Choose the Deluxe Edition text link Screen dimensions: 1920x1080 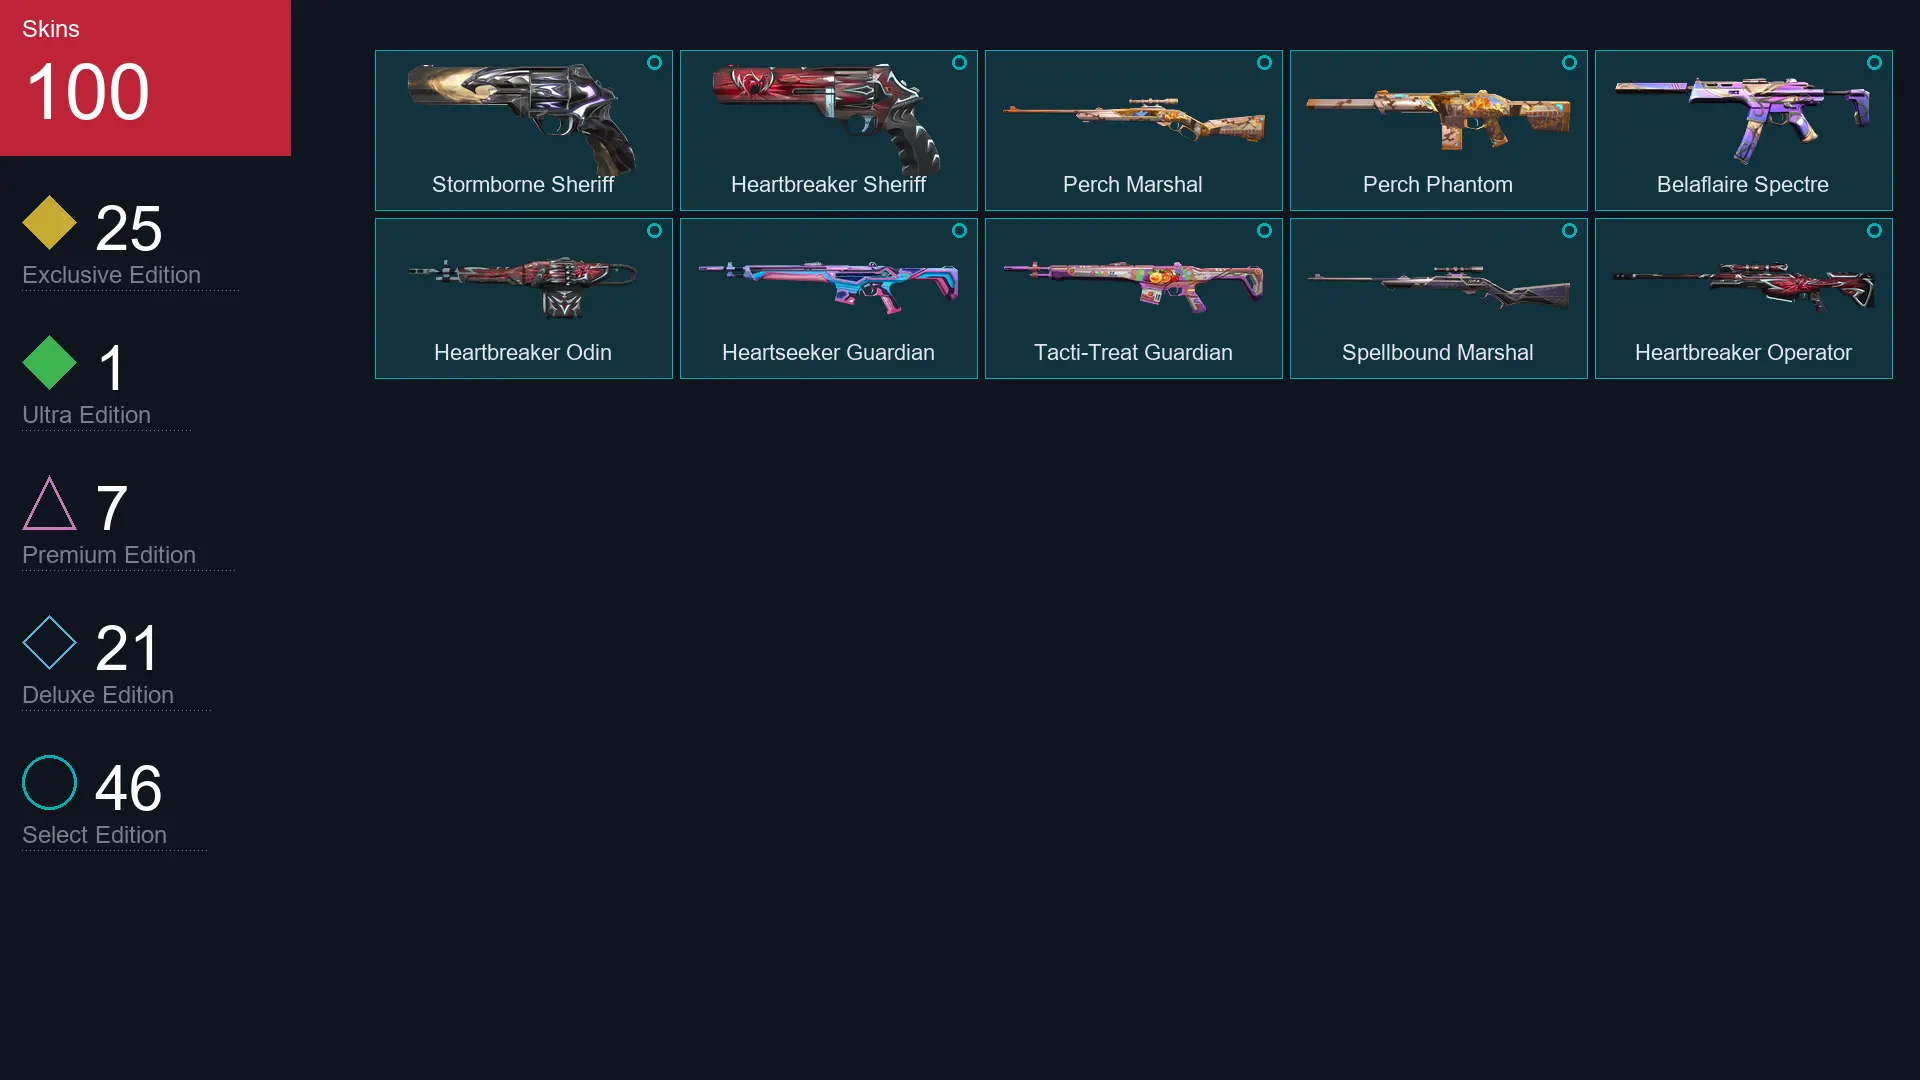click(98, 694)
